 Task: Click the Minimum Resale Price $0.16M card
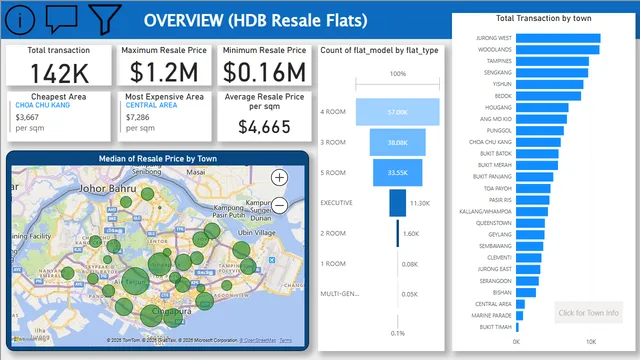click(264, 65)
